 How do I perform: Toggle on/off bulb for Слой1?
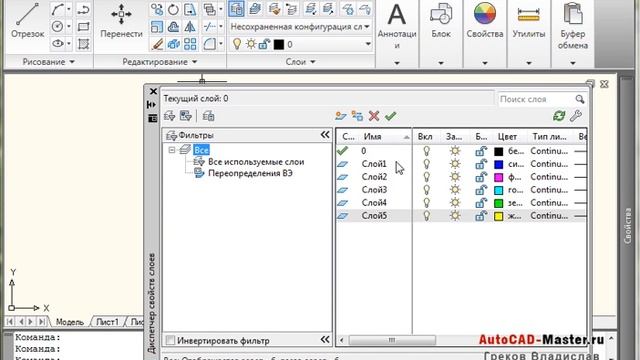[427, 164]
